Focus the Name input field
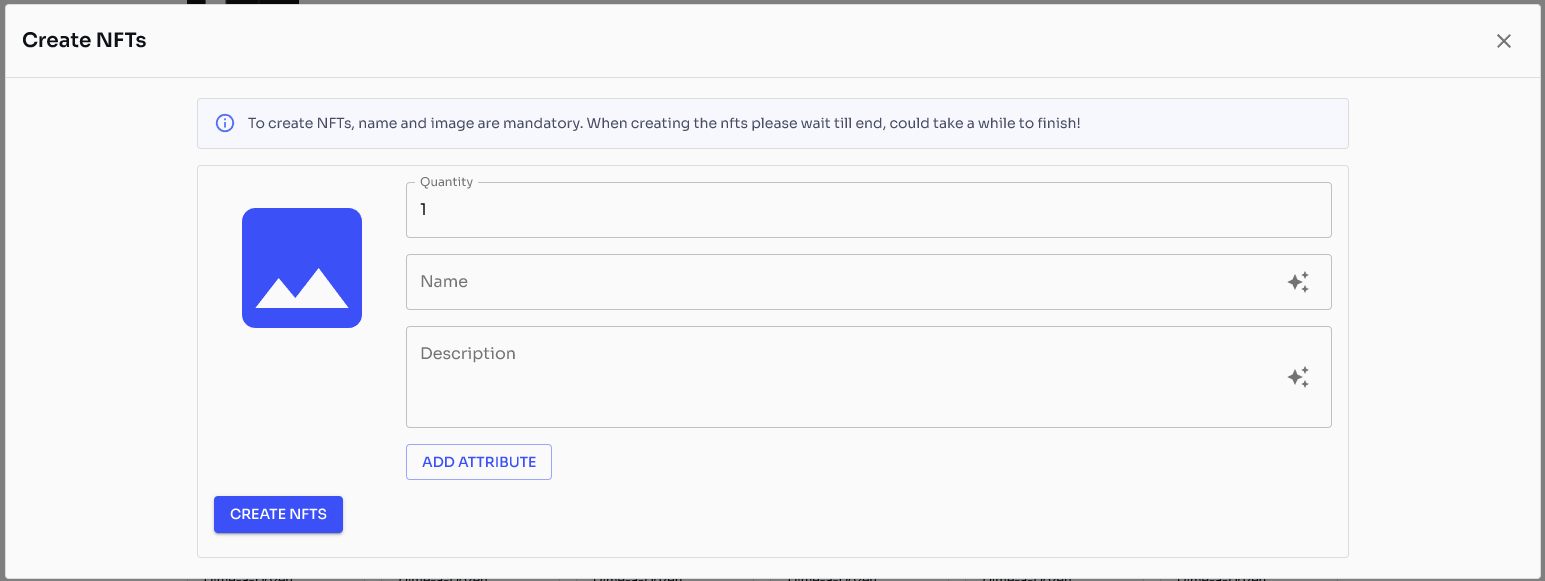This screenshot has height=581, width=1545. tap(840, 282)
